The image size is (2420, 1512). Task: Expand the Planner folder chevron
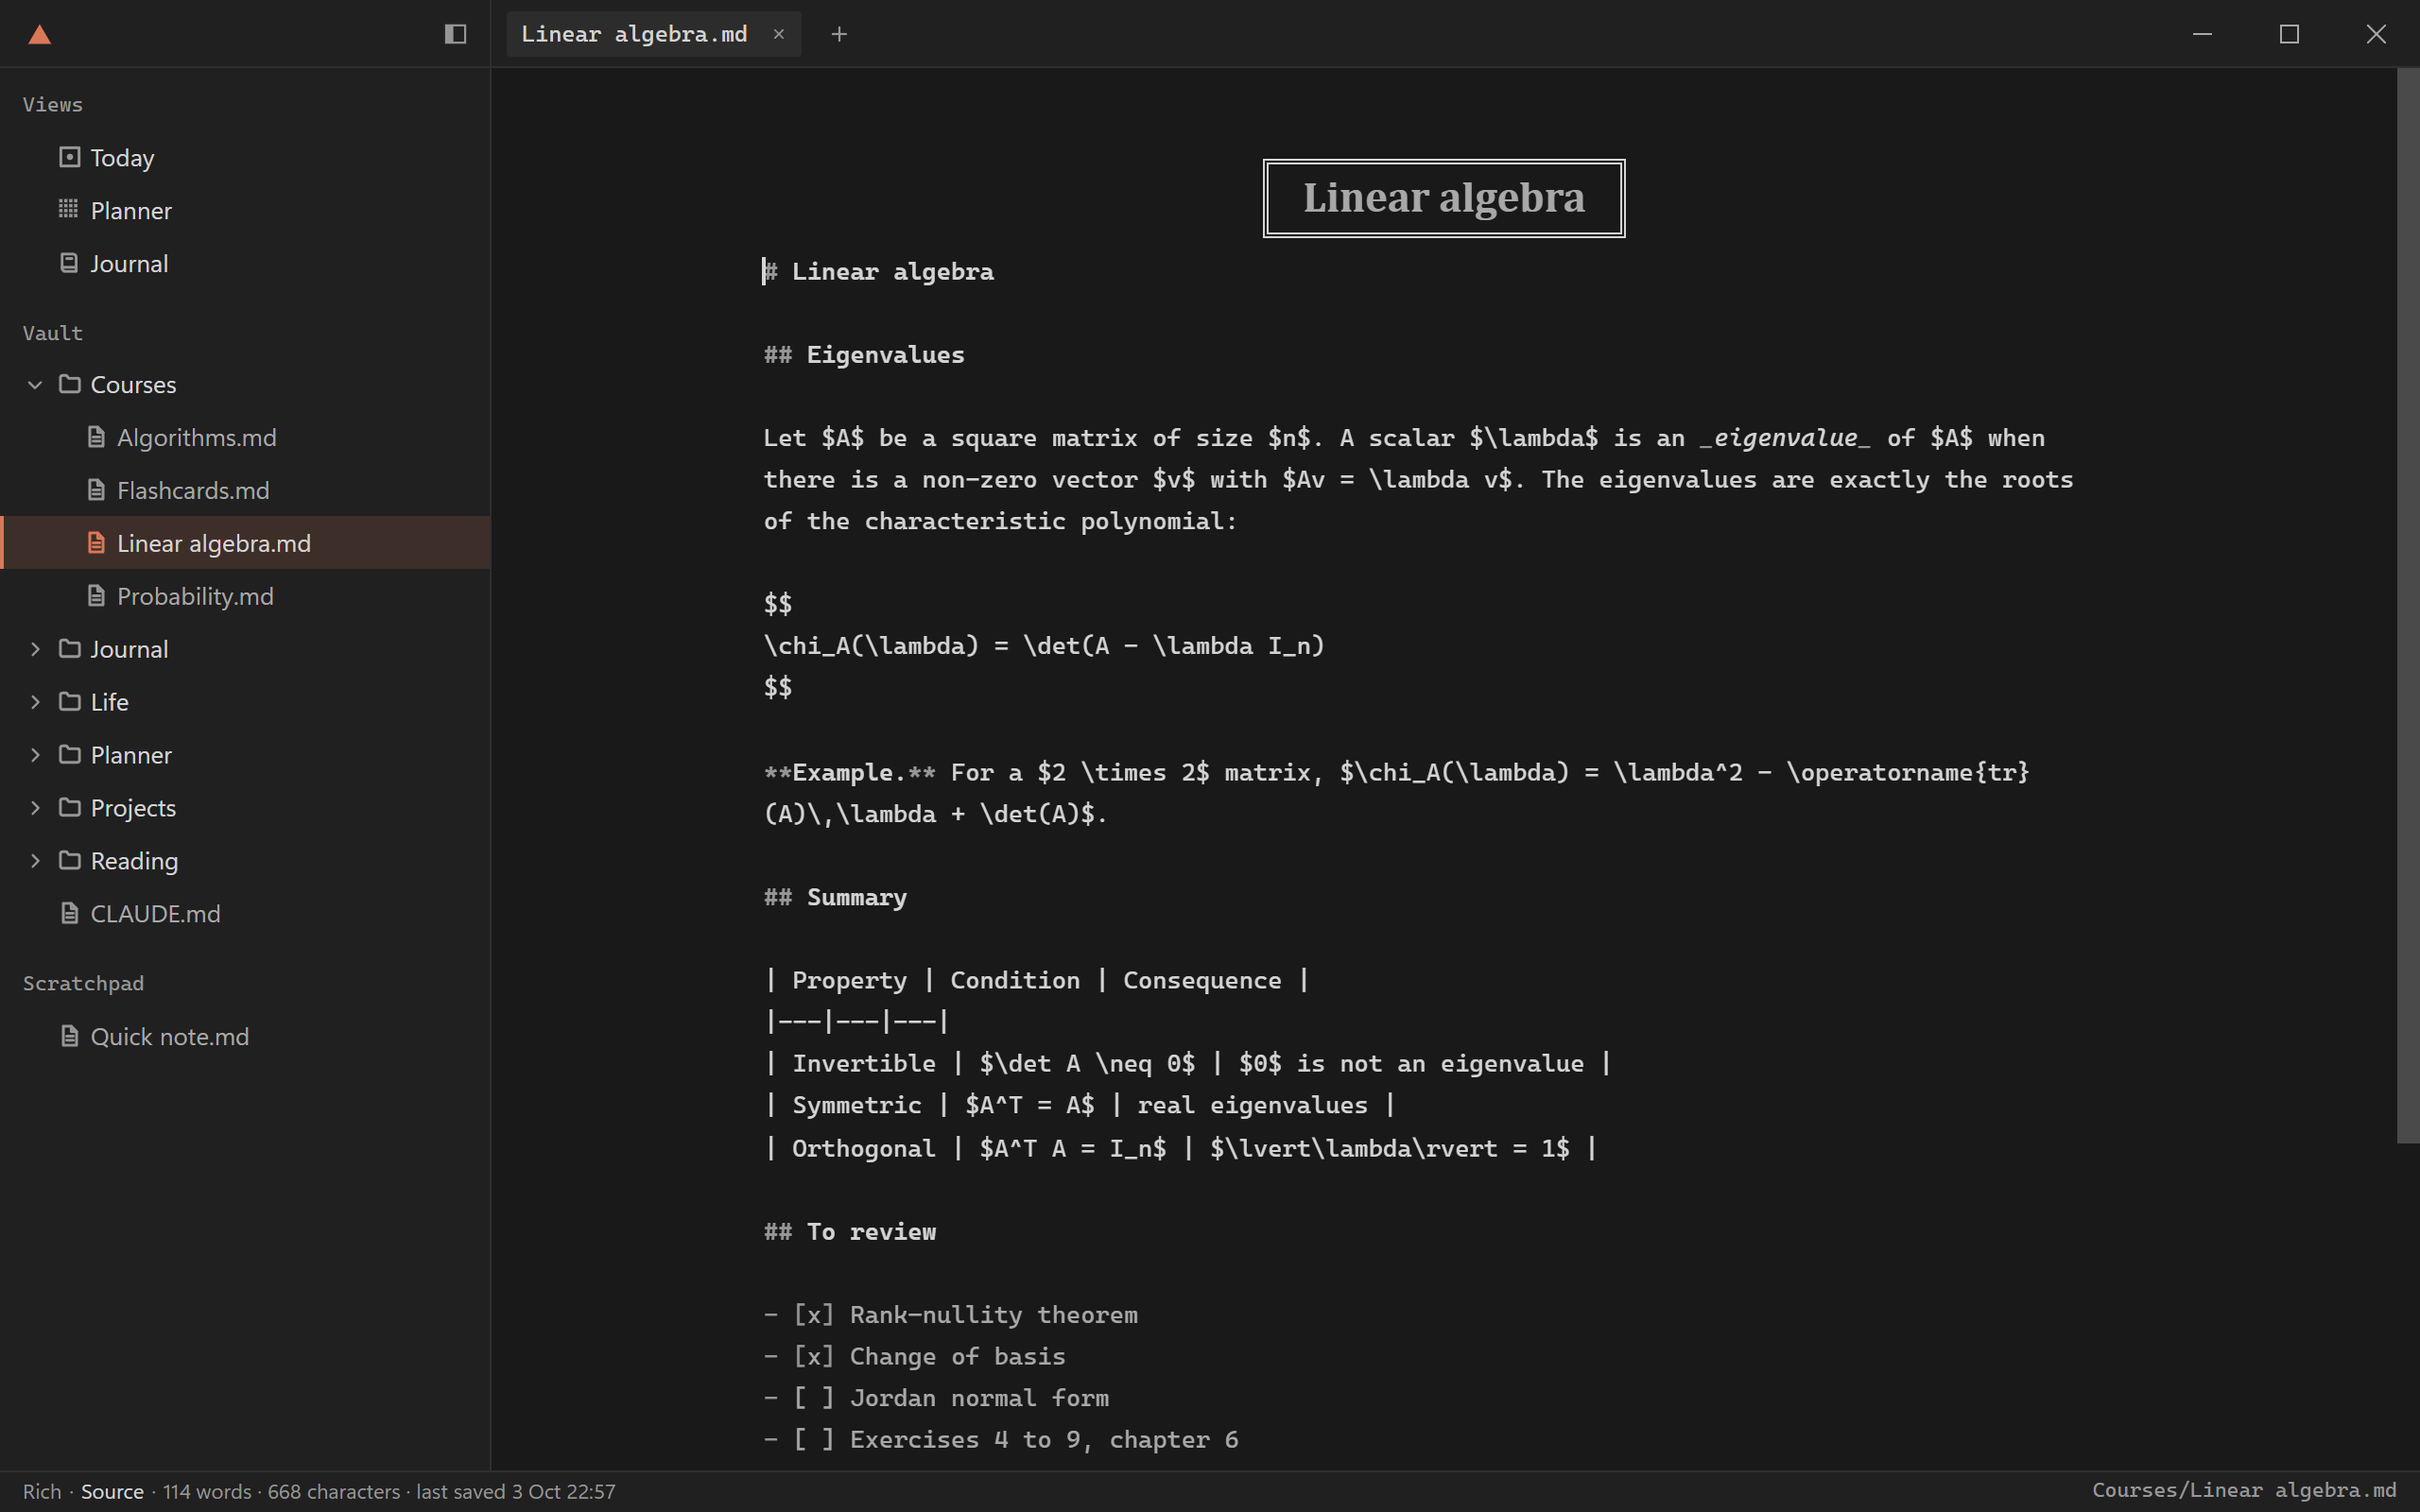pos(35,755)
